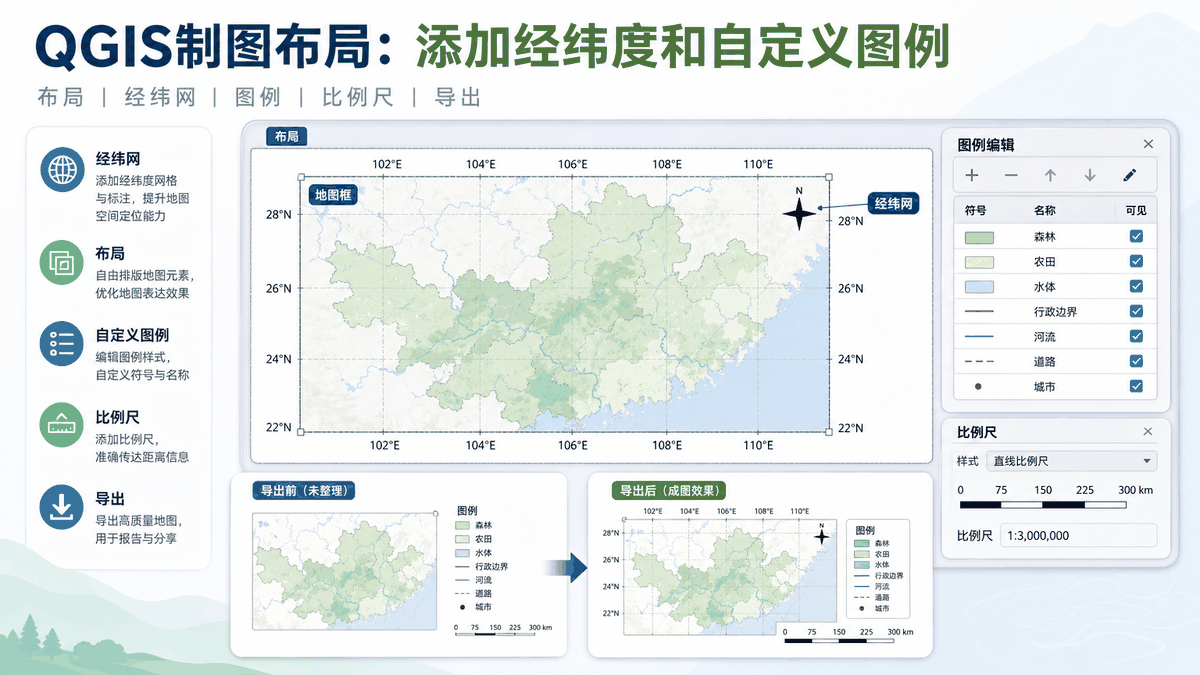Toggle visibility checkbox for 森林

[x=1136, y=236]
